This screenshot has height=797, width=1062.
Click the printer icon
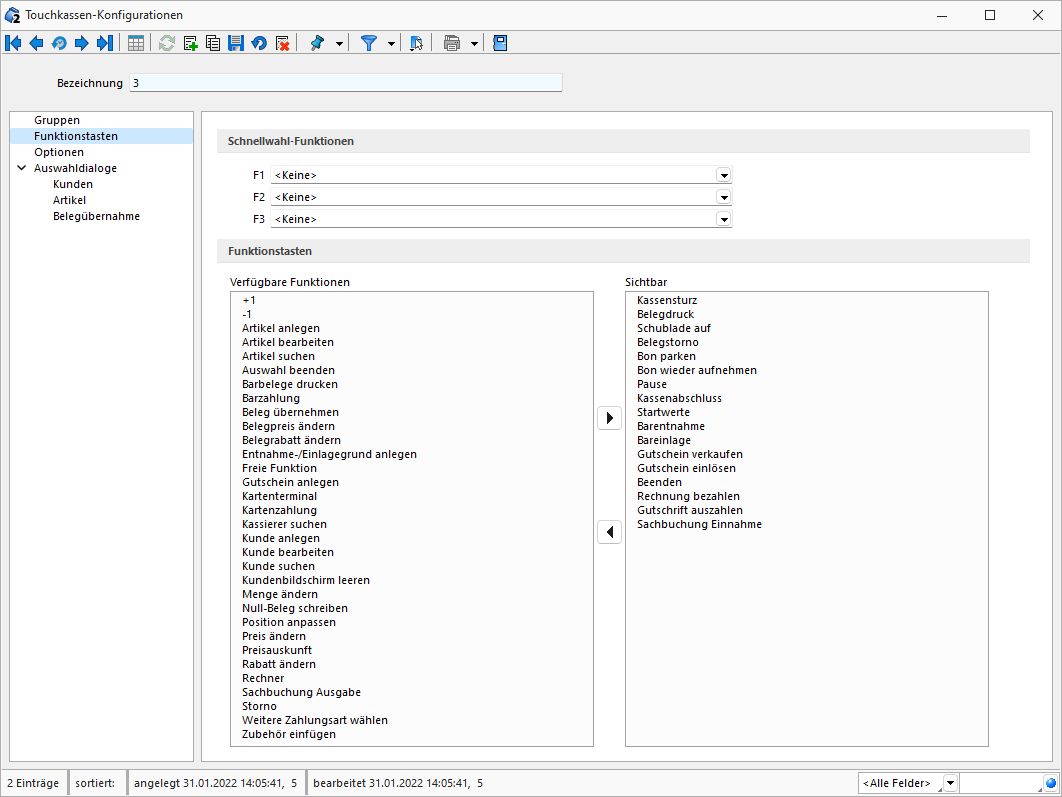tap(452, 43)
